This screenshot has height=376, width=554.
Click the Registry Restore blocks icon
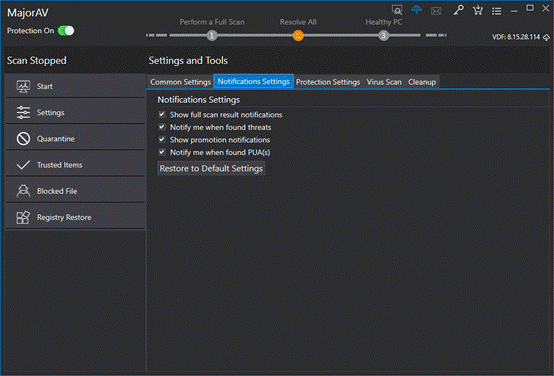pos(23,217)
